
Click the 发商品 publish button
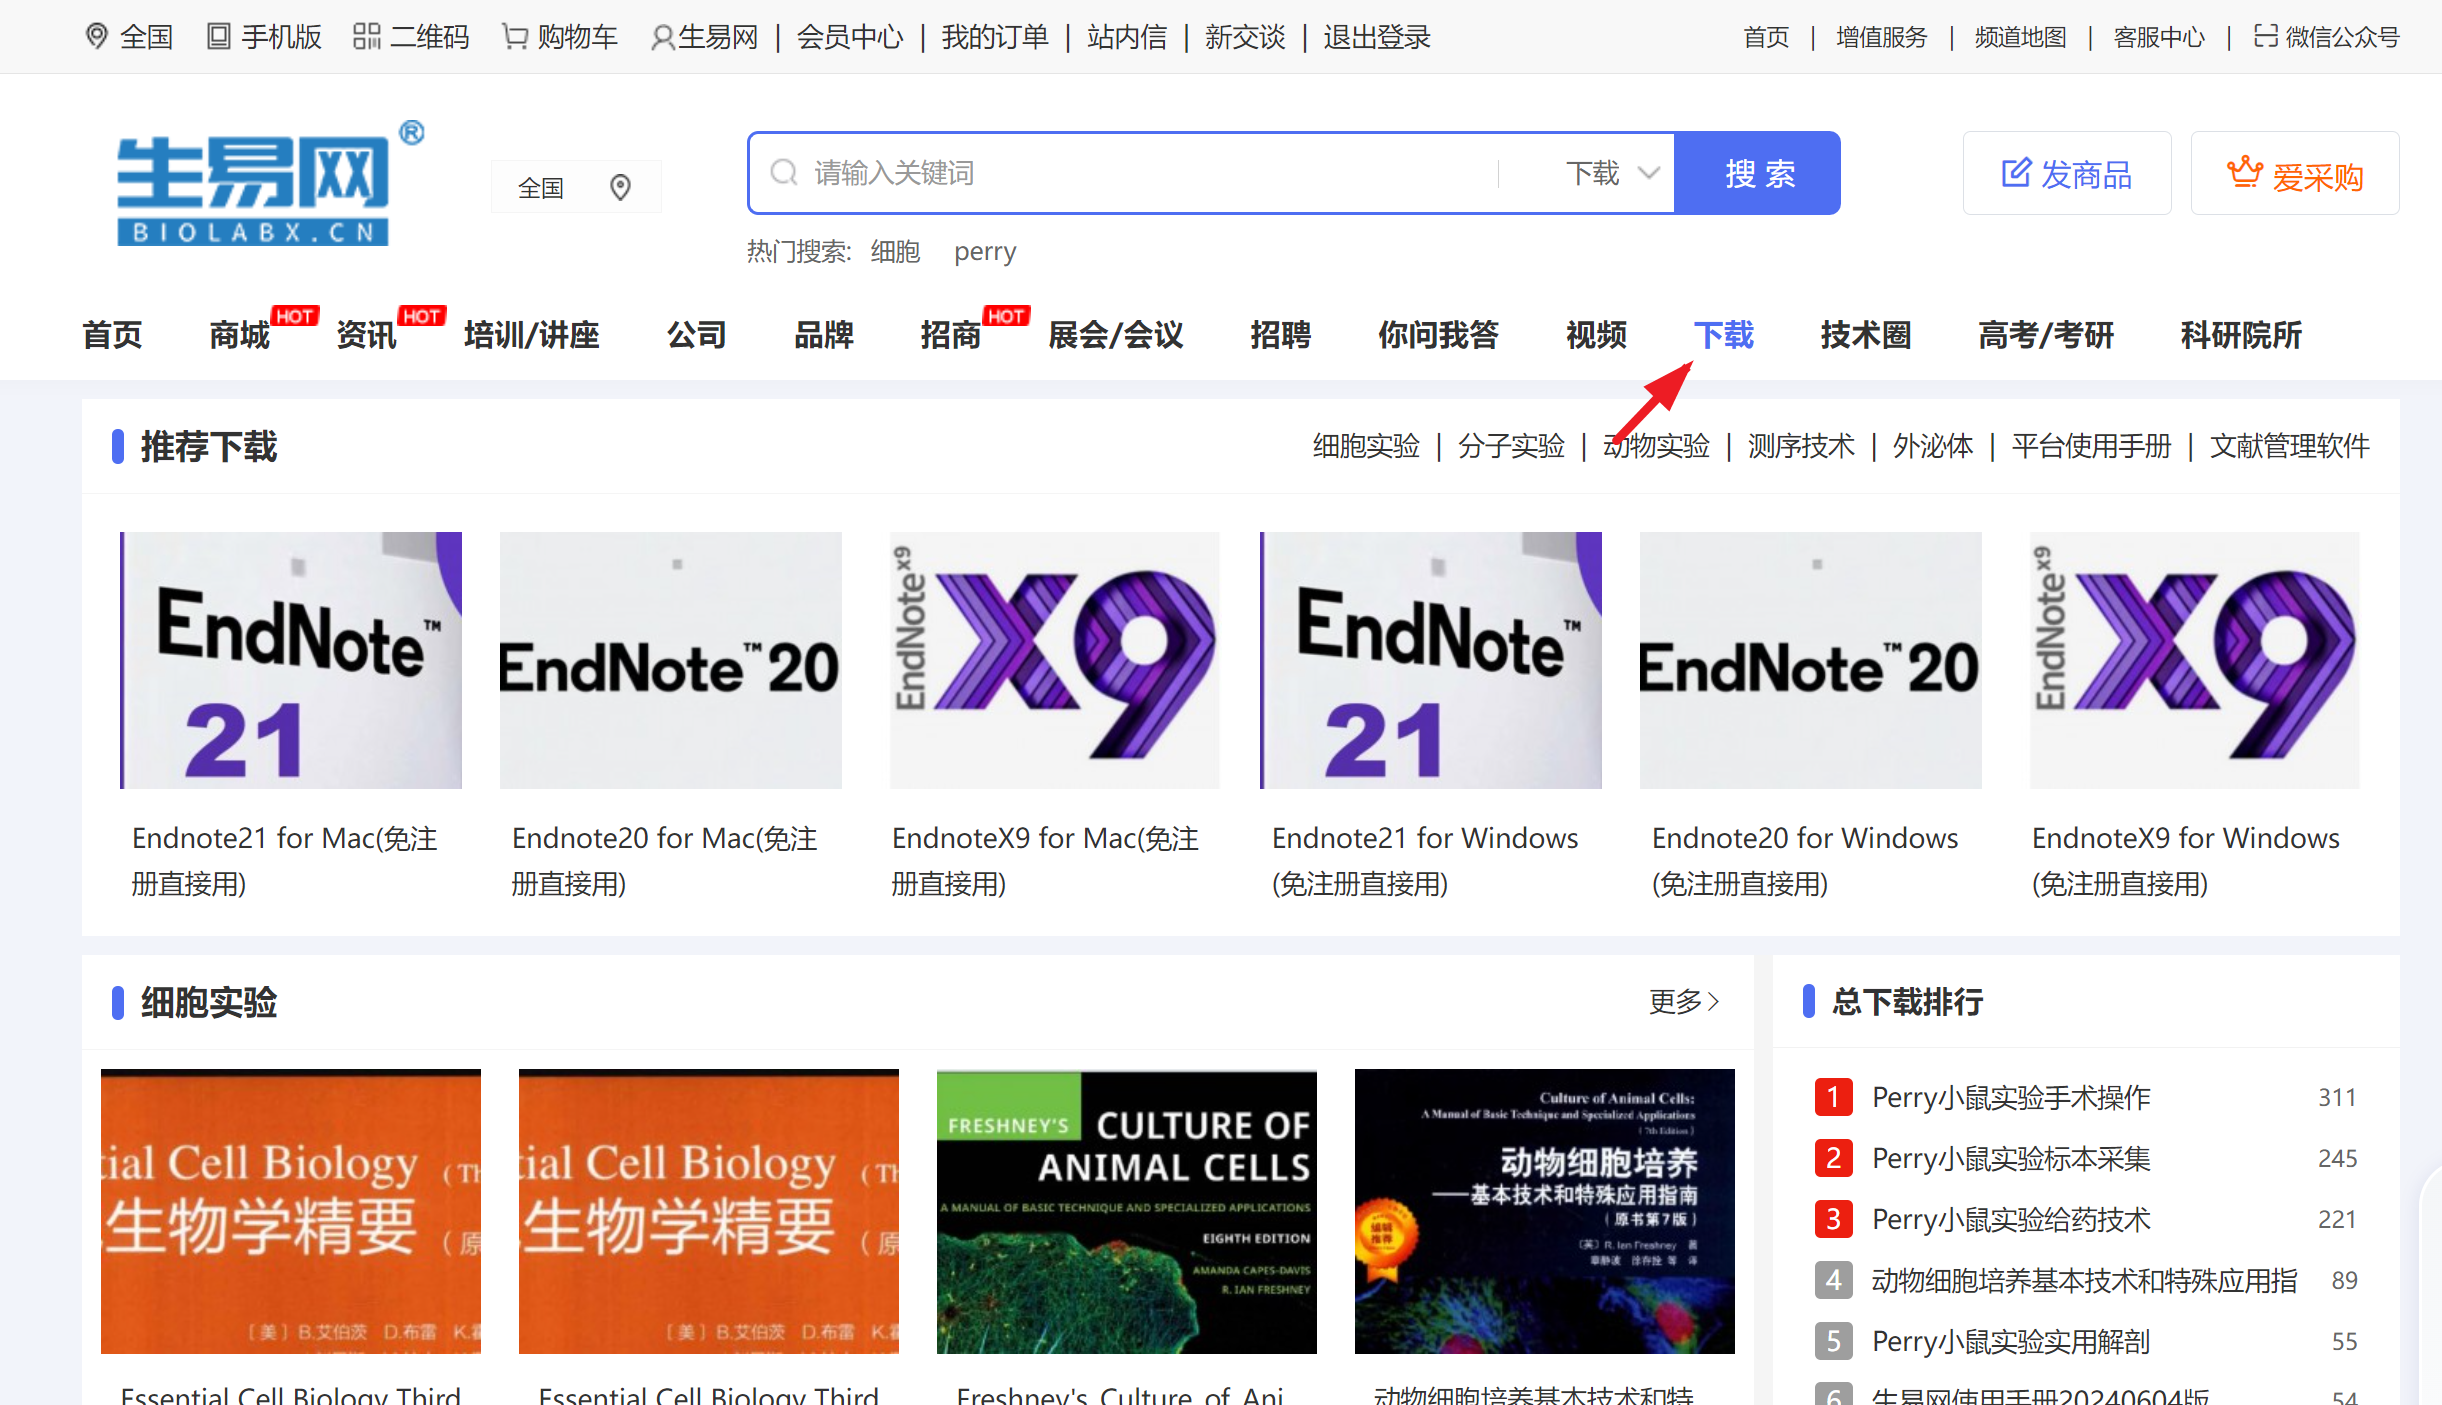2066,174
